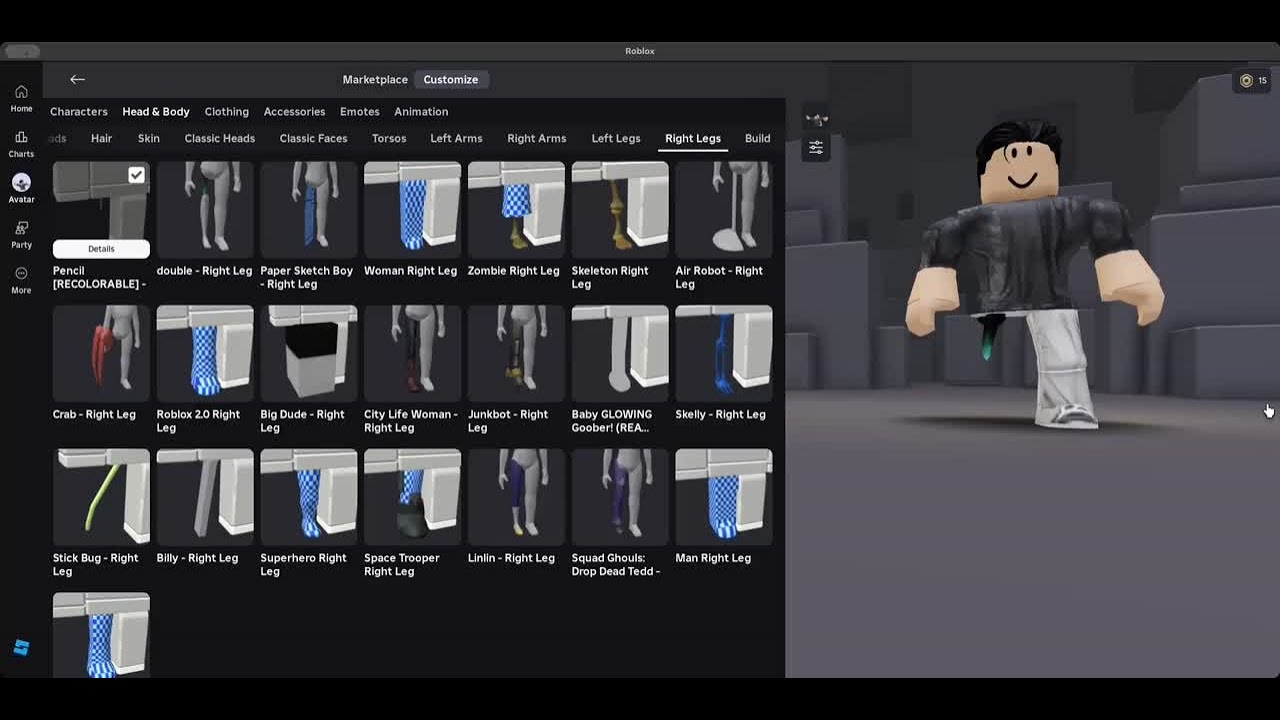Equip the Billy - Right Leg item
This screenshot has width=1280, height=720.
[205, 497]
